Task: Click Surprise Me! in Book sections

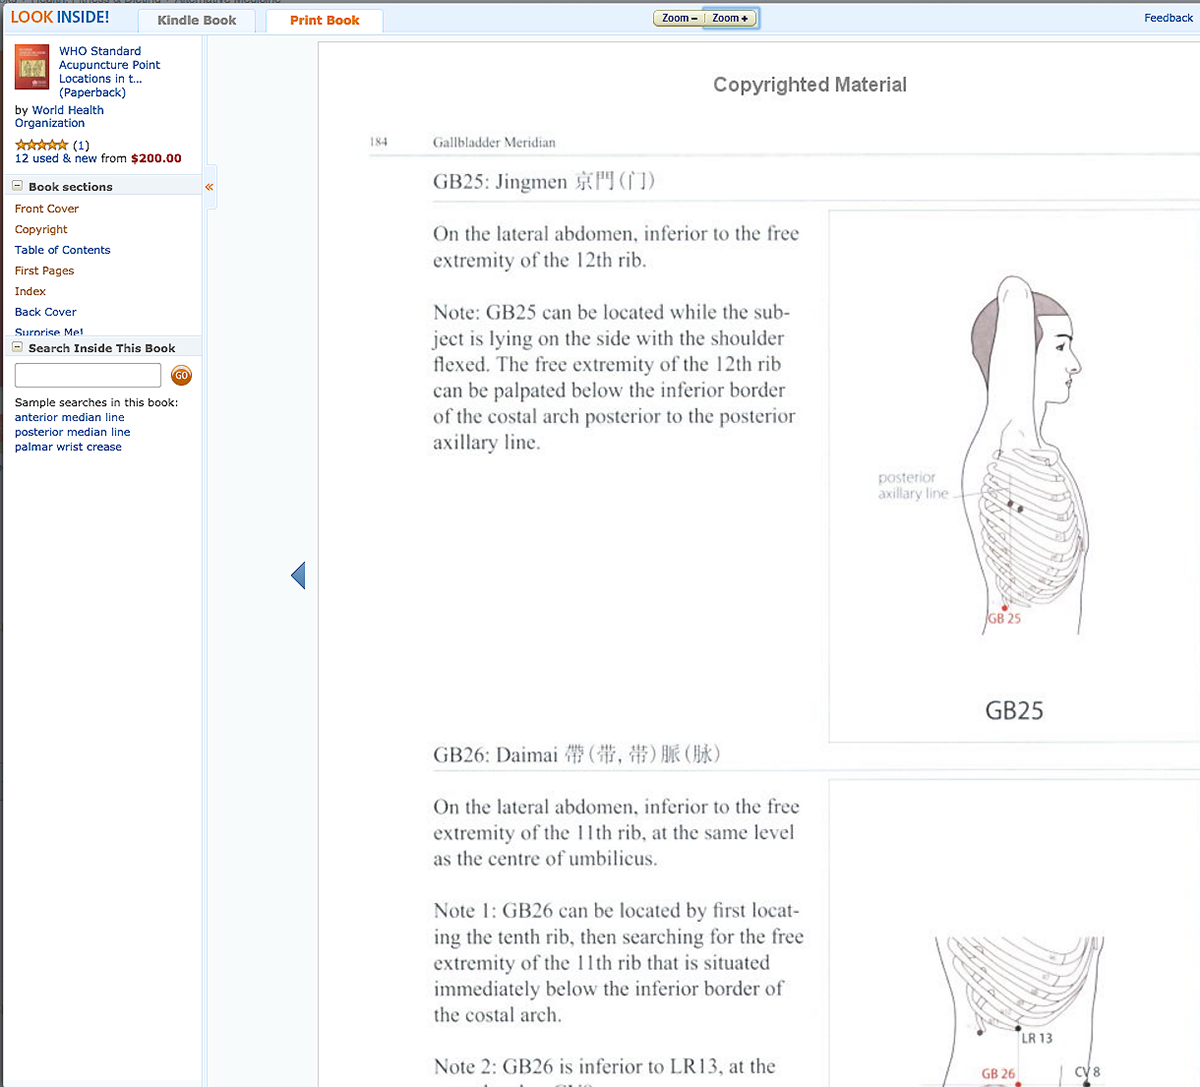Action: 49,331
